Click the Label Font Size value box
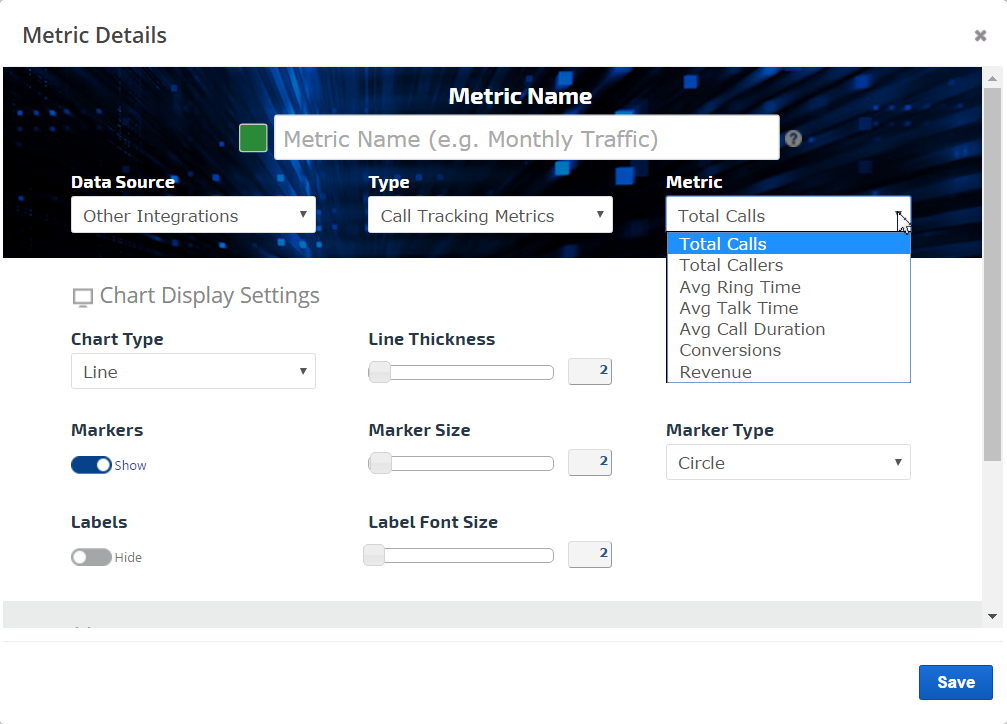The height and width of the screenshot is (724, 1007). [590, 554]
